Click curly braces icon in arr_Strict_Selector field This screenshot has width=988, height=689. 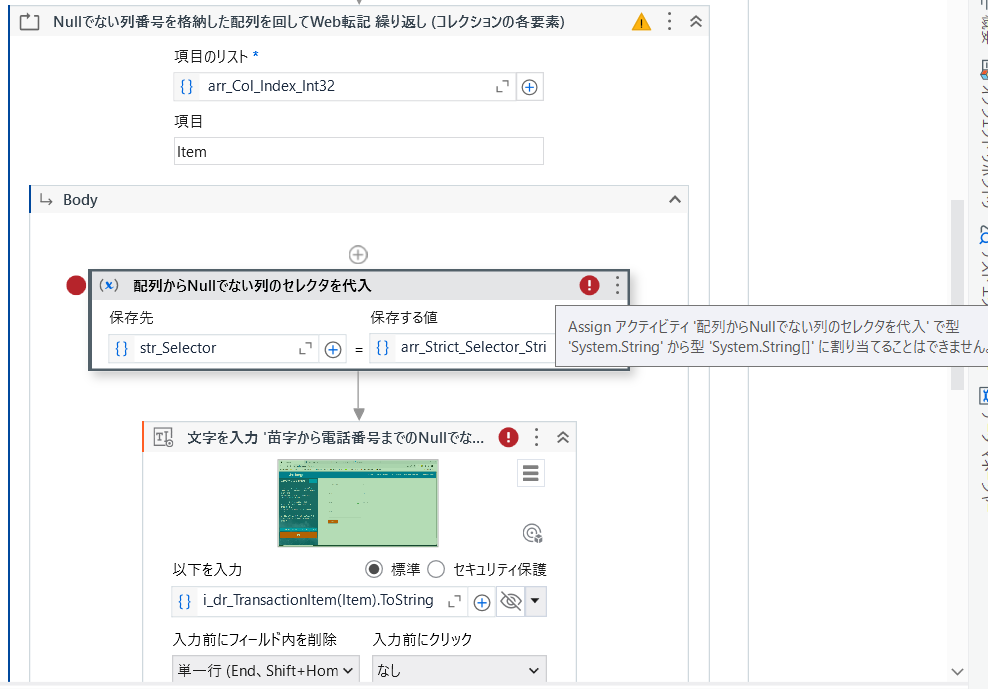tap(382, 347)
